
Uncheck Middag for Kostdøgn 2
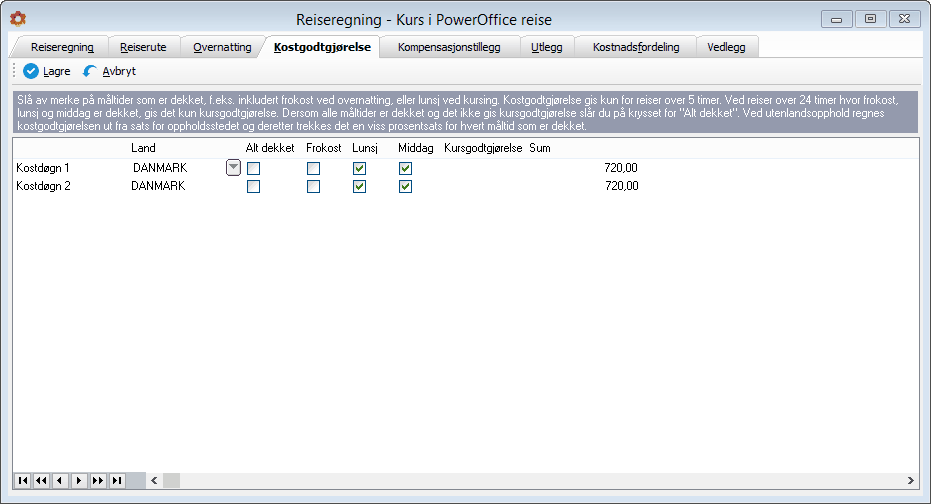pos(406,186)
